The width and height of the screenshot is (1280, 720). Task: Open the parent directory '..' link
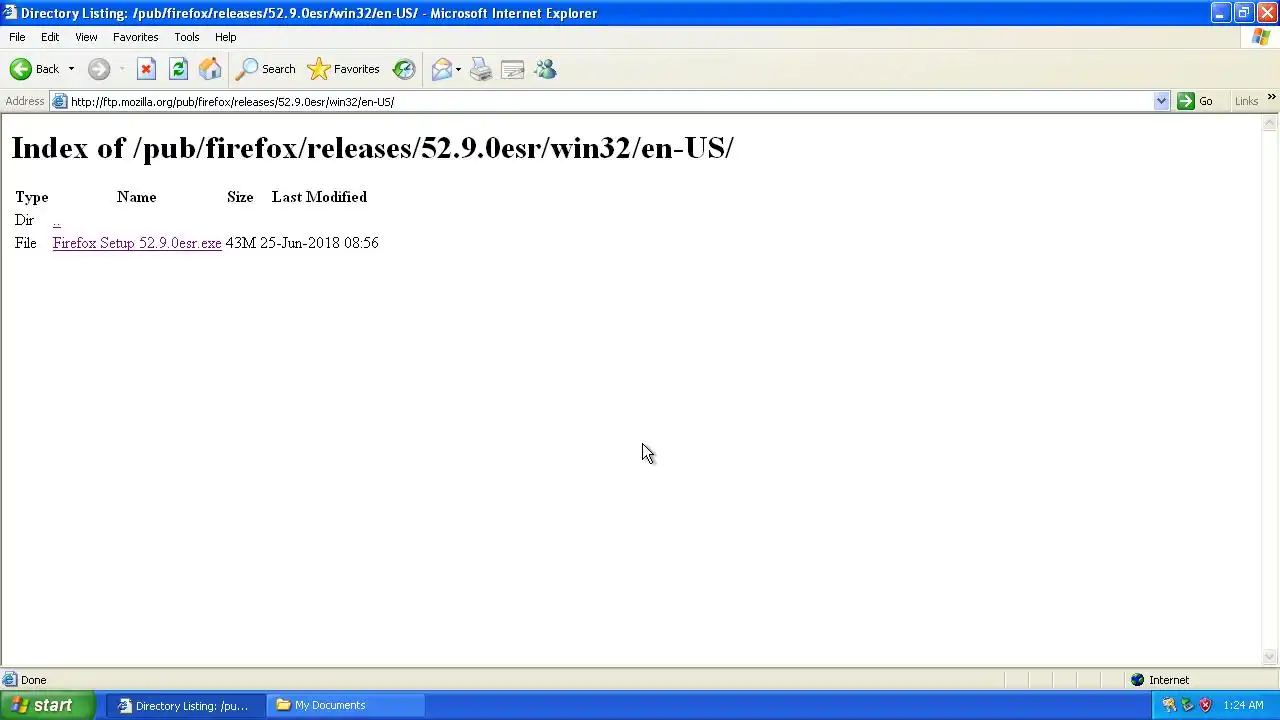pyautogui.click(x=56, y=220)
